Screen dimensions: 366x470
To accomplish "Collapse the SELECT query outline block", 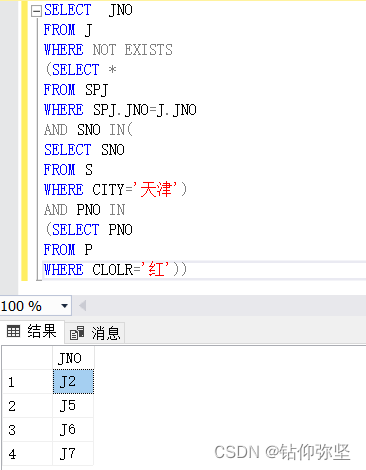I will click(x=36, y=11).
